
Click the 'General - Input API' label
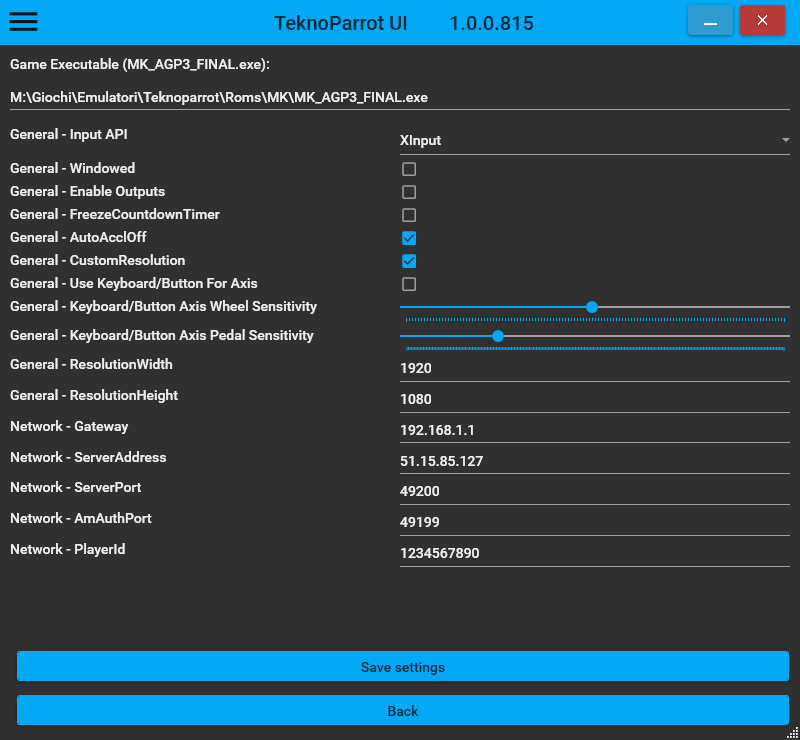69,135
